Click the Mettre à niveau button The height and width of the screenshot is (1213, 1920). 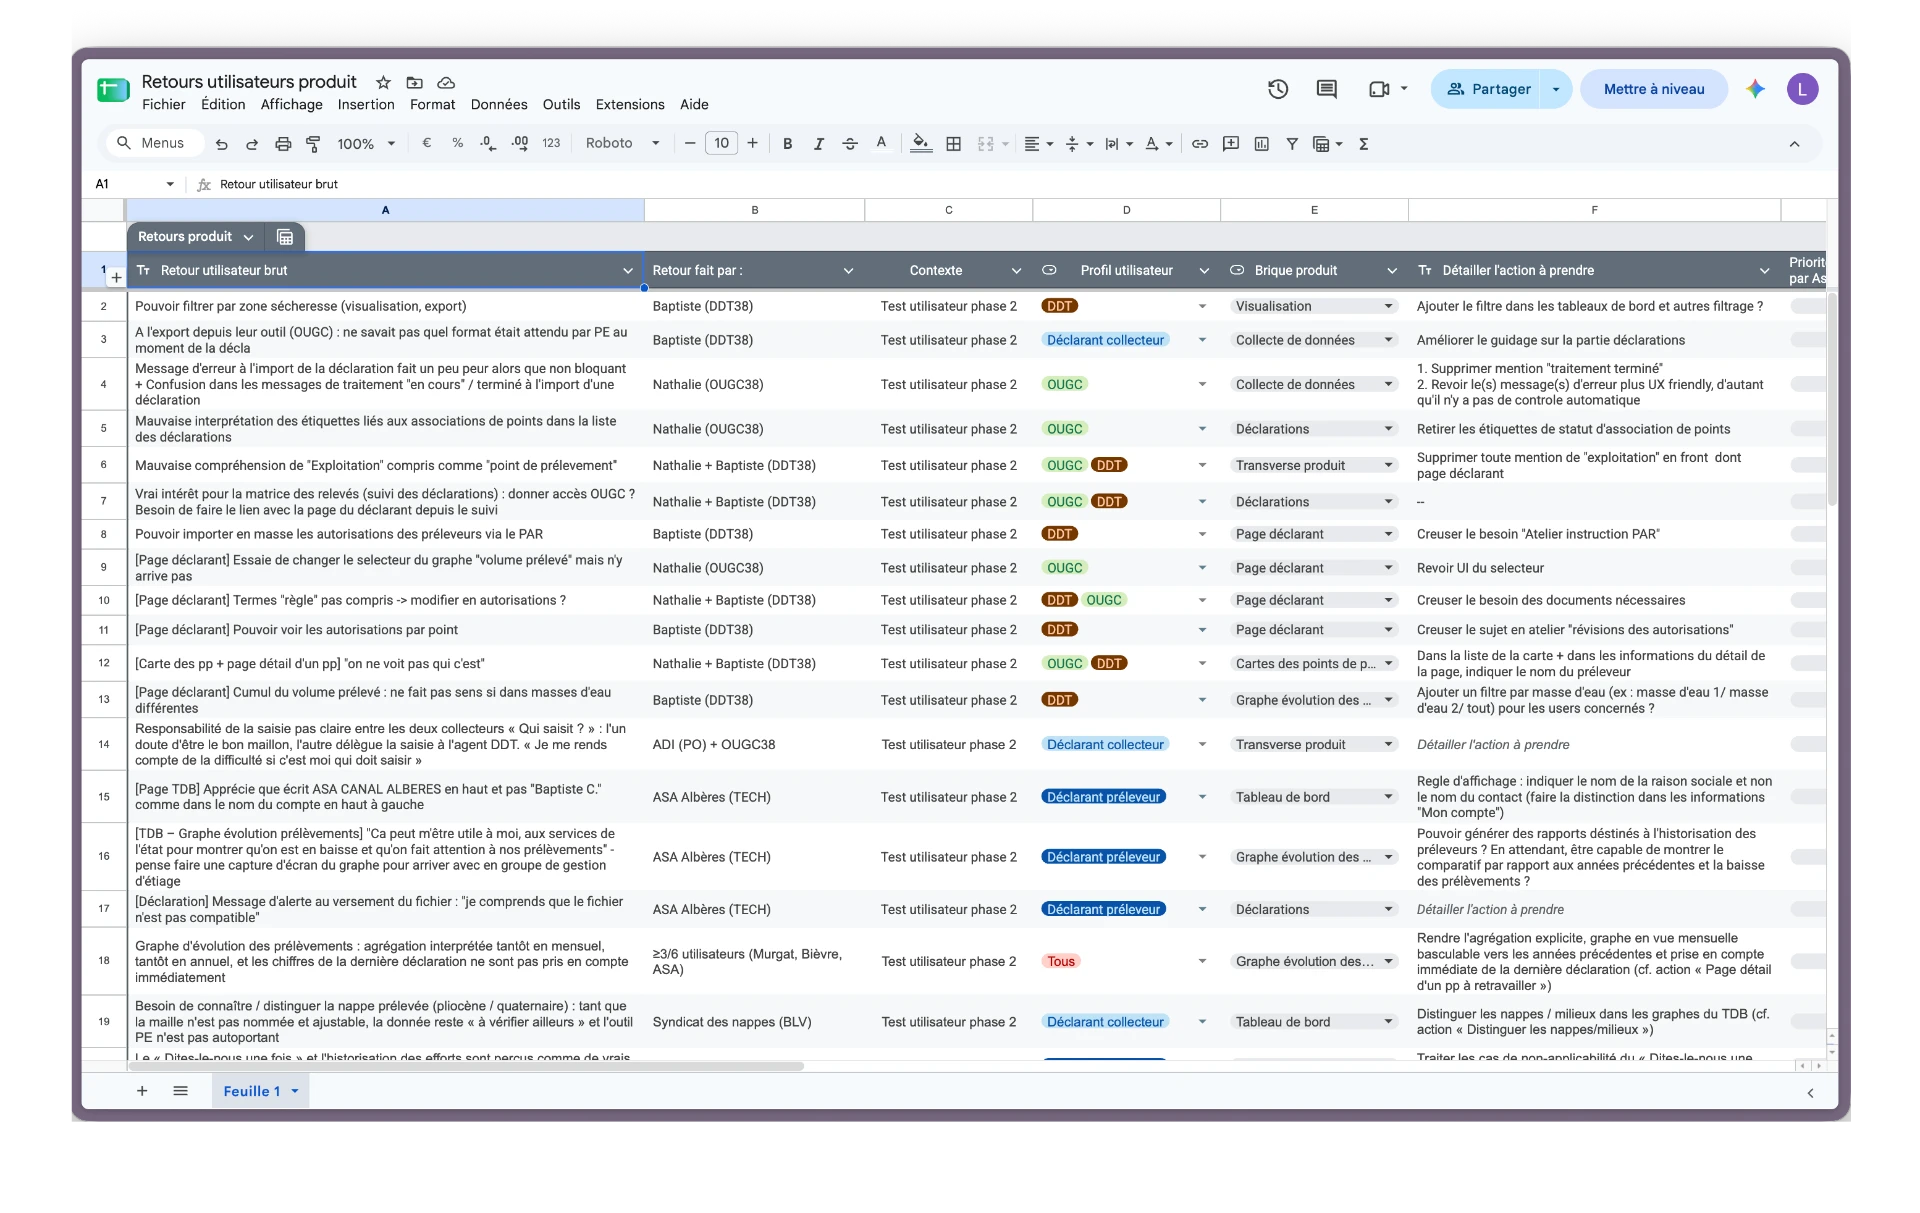(x=1654, y=89)
